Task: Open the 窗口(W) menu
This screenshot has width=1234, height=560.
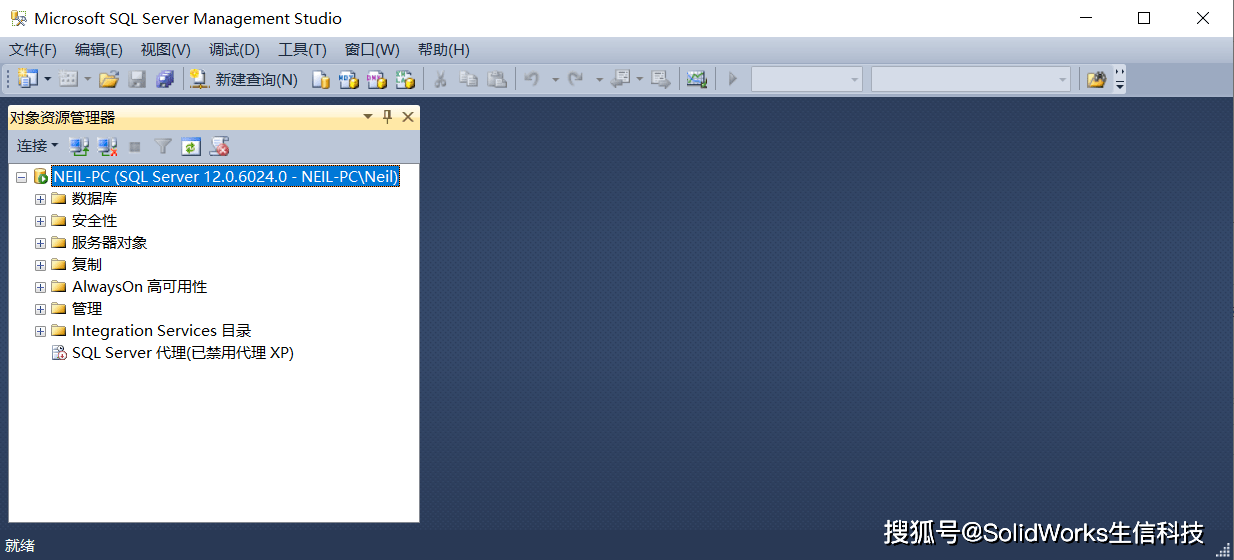Action: coord(372,50)
